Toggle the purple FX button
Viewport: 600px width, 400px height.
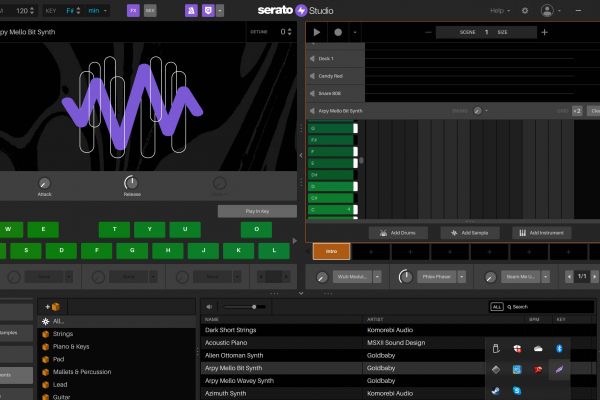tap(133, 10)
